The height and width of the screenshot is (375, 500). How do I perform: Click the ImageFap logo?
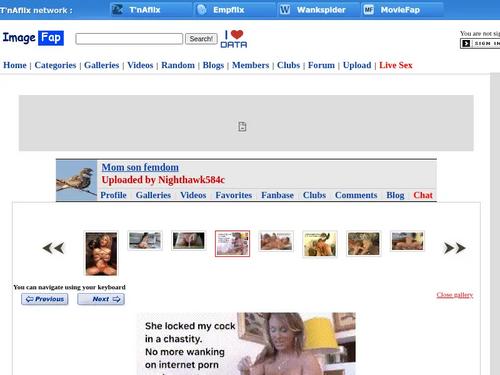coord(33,38)
